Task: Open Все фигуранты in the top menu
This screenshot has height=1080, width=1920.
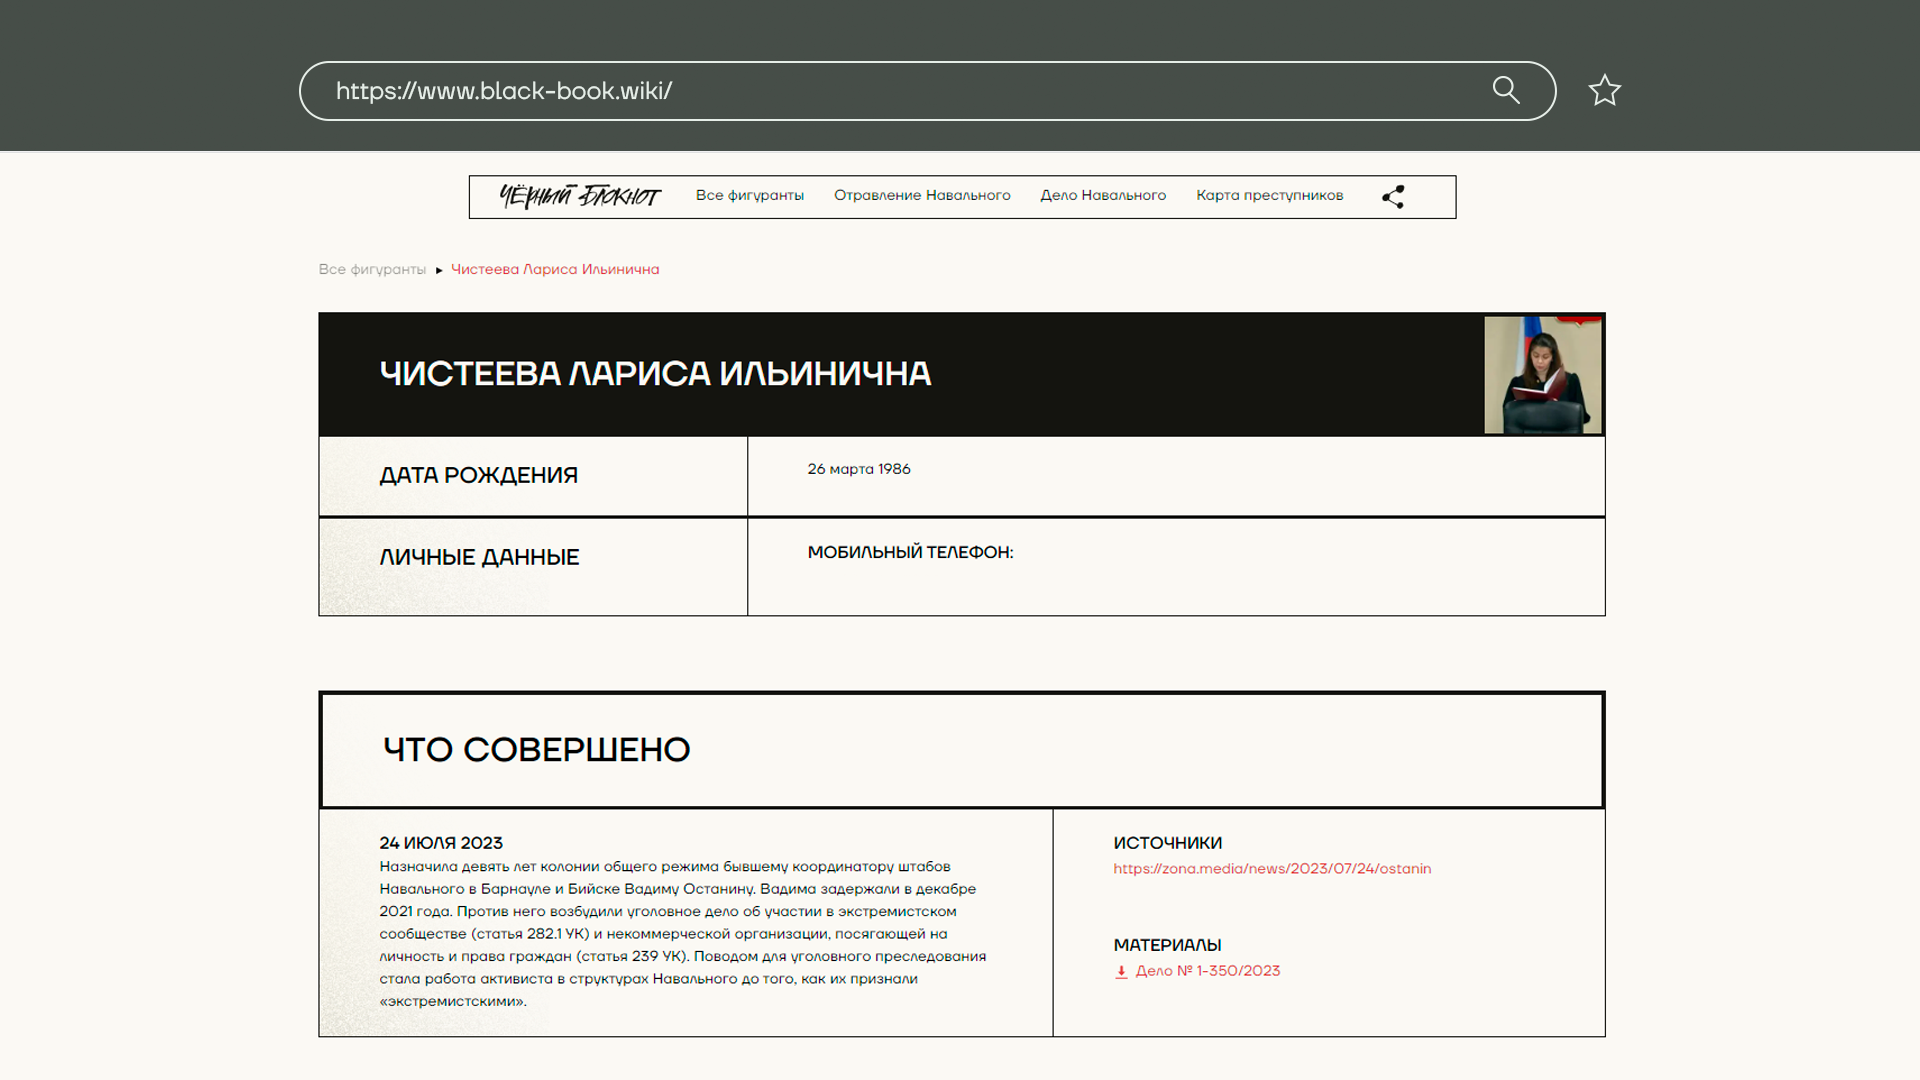Action: click(x=749, y=196)
